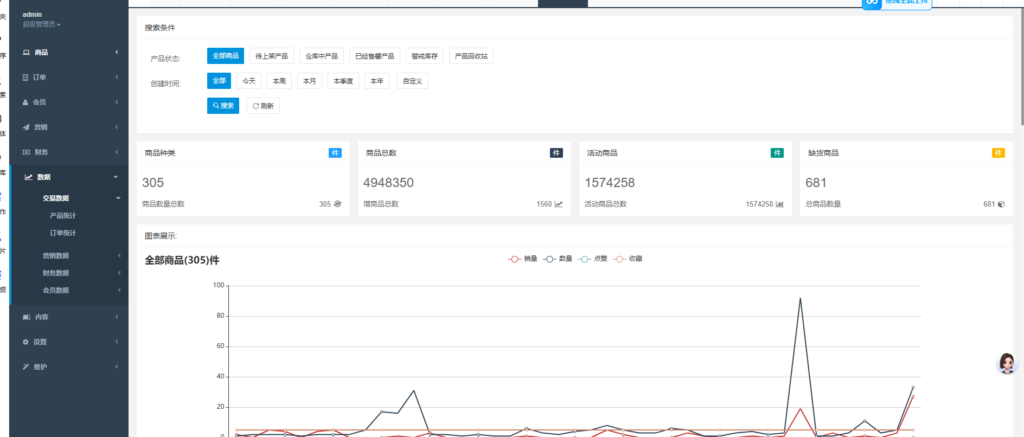Screen dimensions: 1024x437
Task: Click the dark 件 badge on 商品总数 card
Action: 556,153
